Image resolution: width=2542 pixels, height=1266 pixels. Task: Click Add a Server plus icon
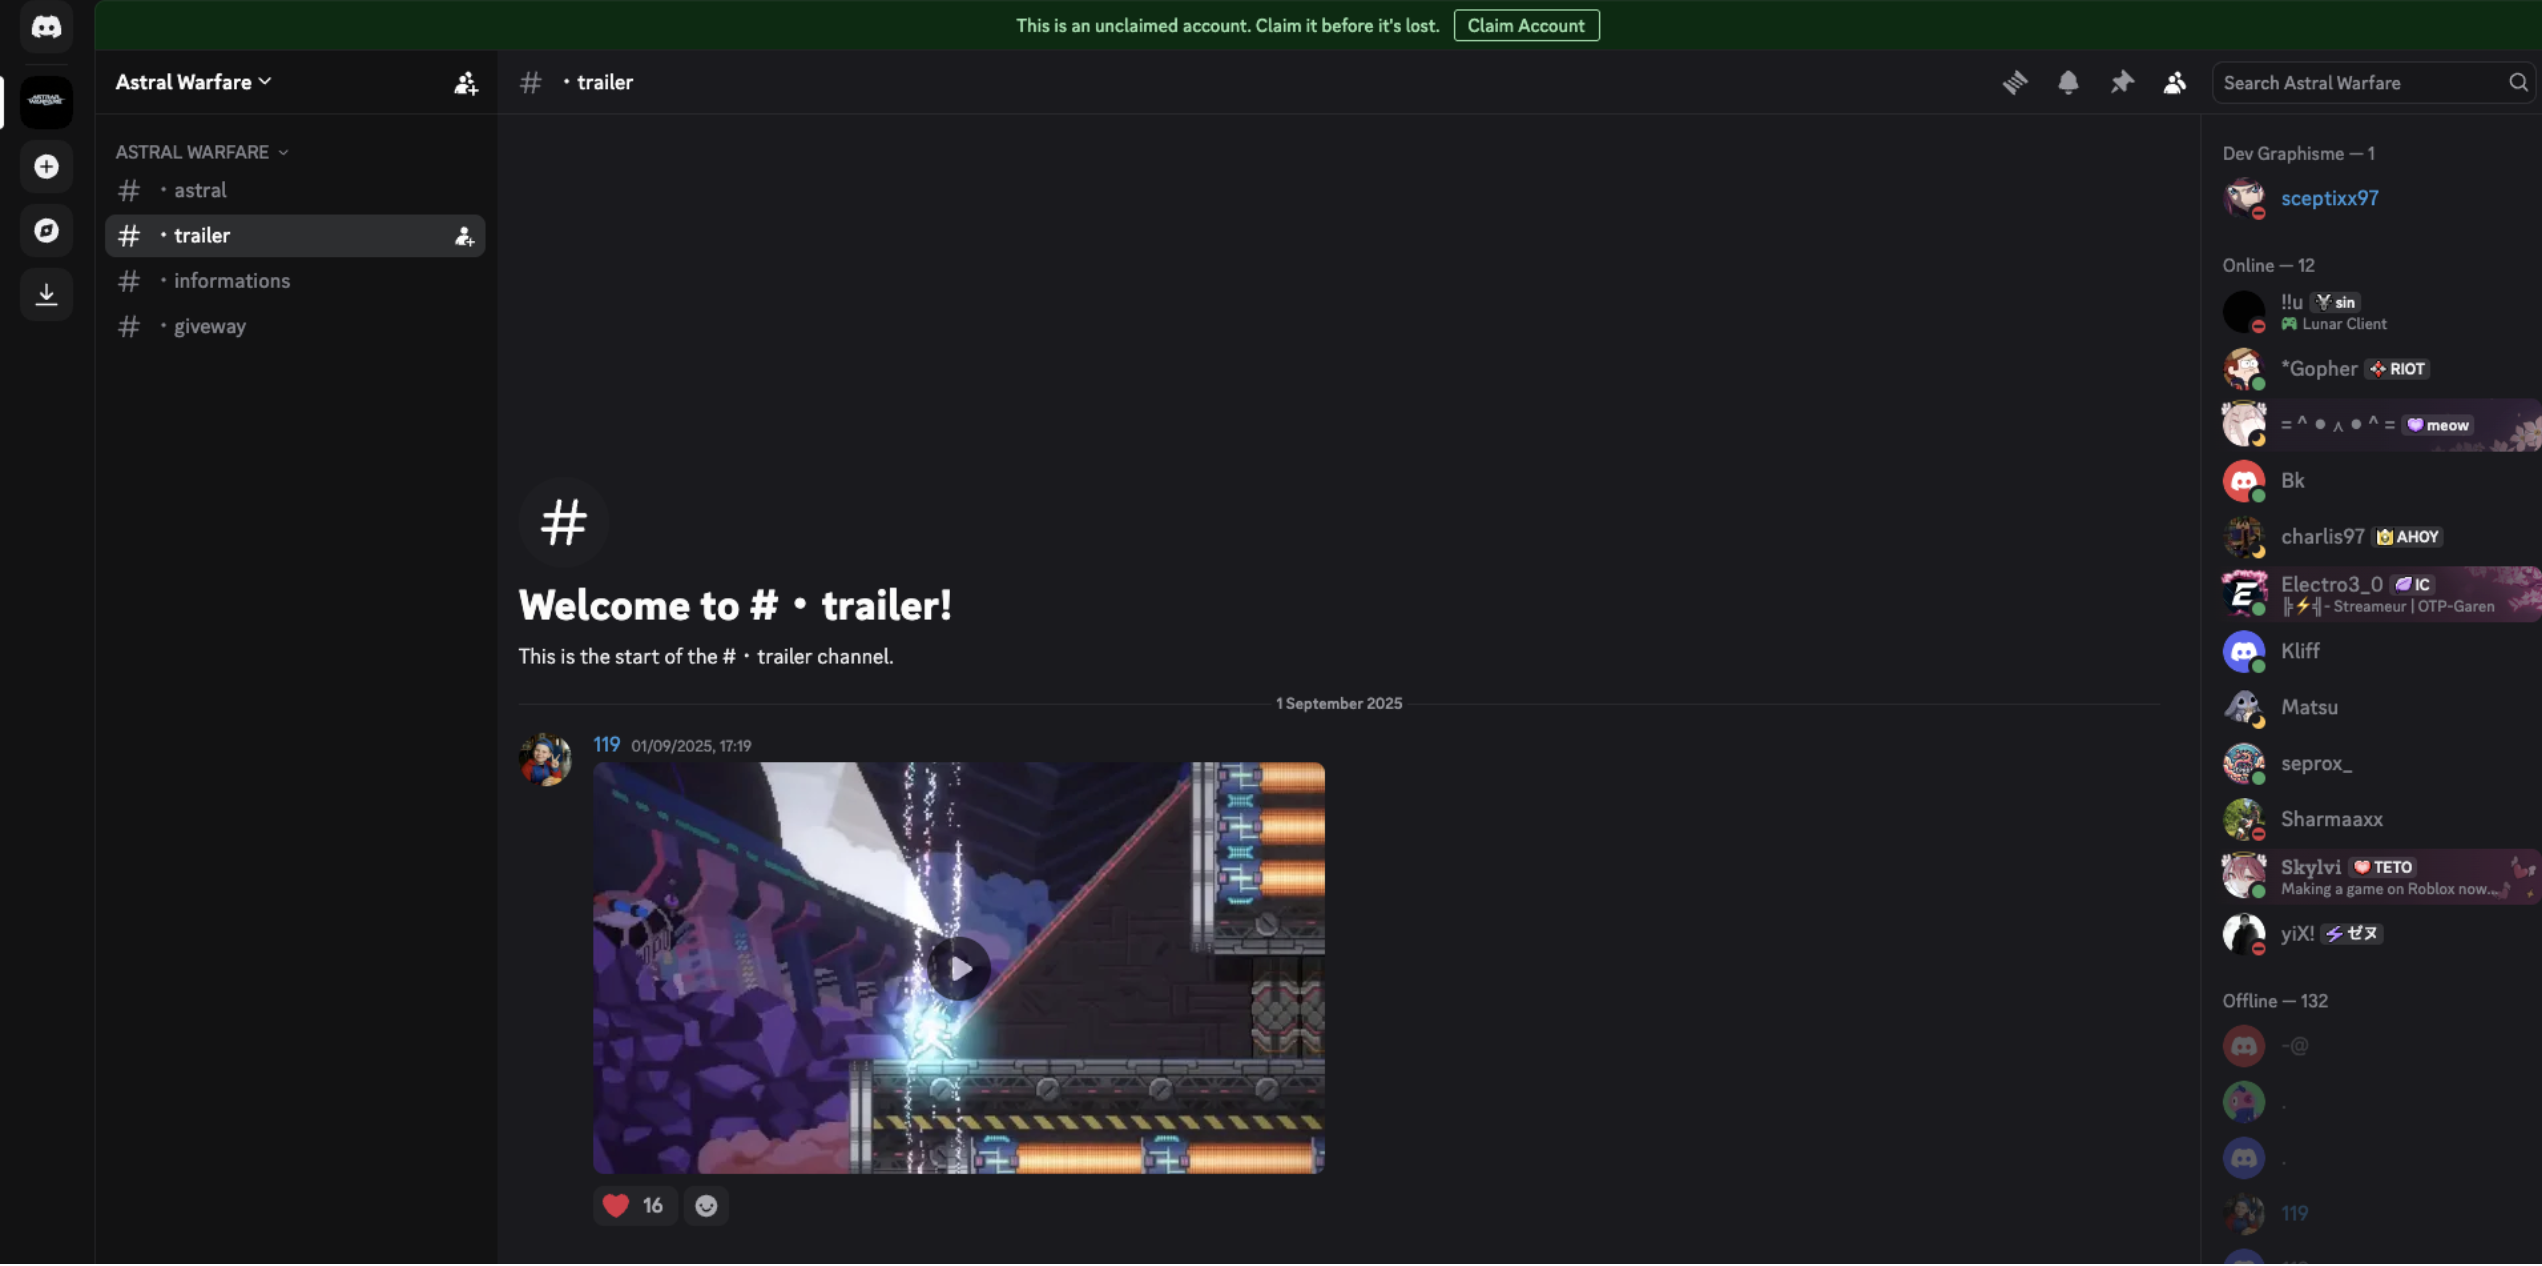[x=46, y=167]
